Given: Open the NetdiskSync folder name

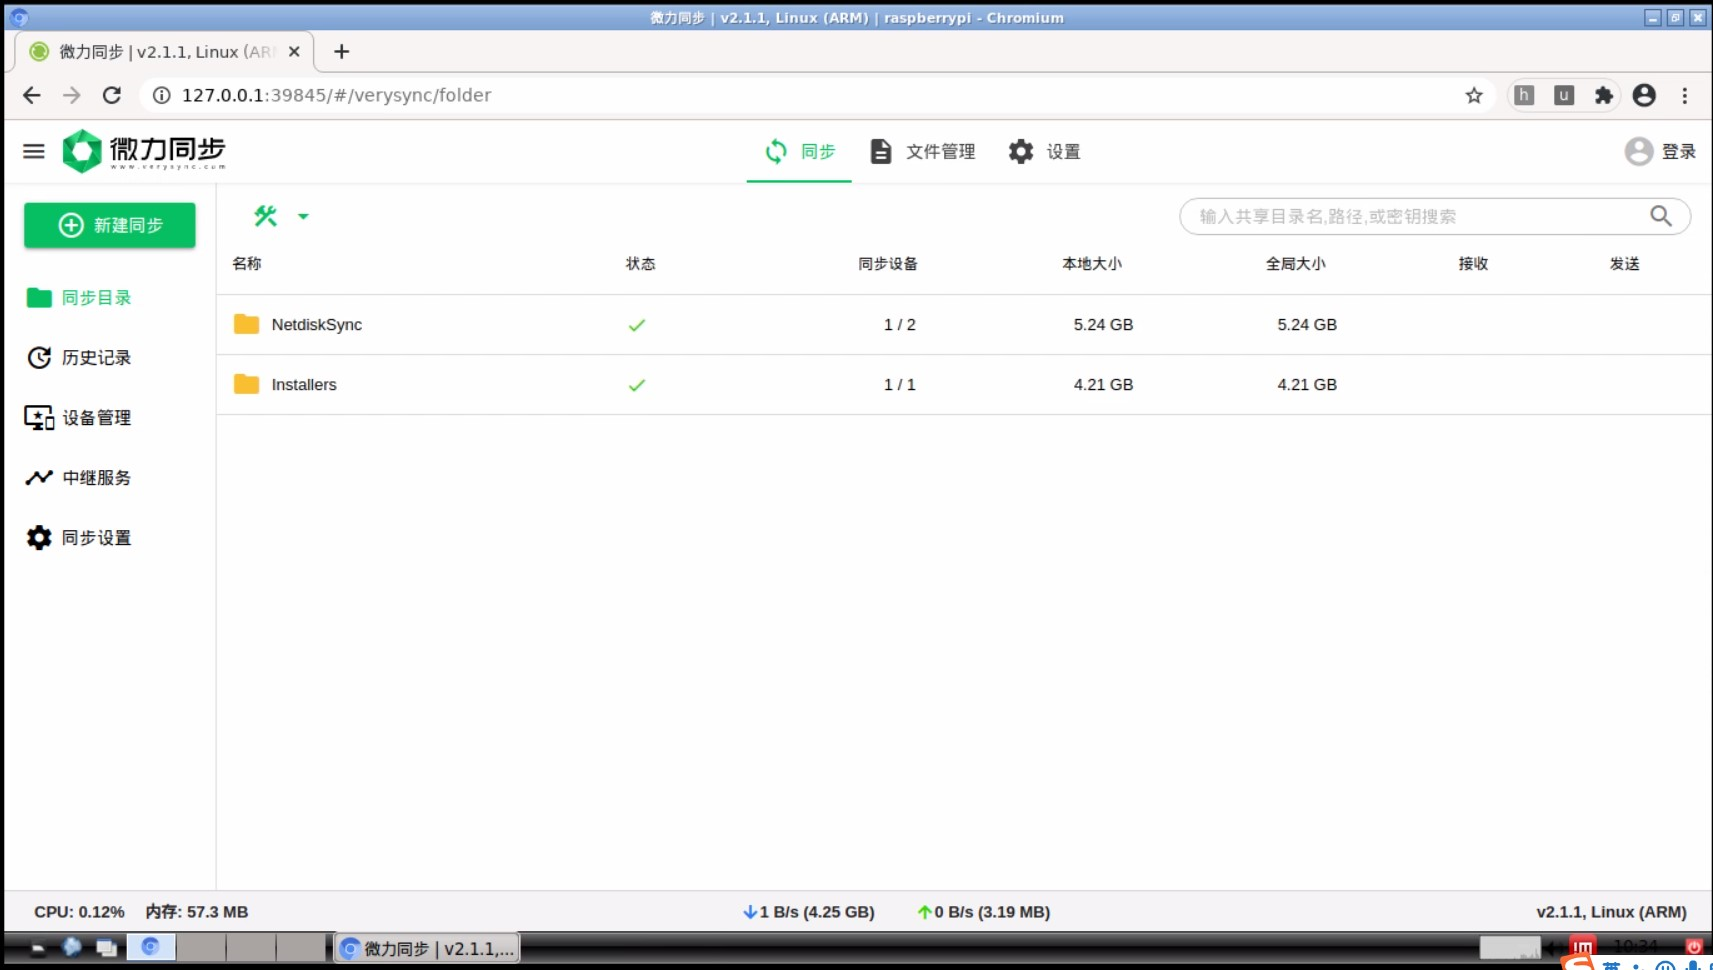Looking at the screenshot, I should tap(317, 324).
